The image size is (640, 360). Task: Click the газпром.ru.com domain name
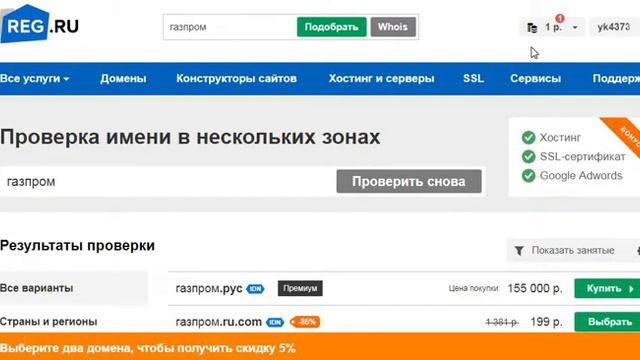[219, 322]
